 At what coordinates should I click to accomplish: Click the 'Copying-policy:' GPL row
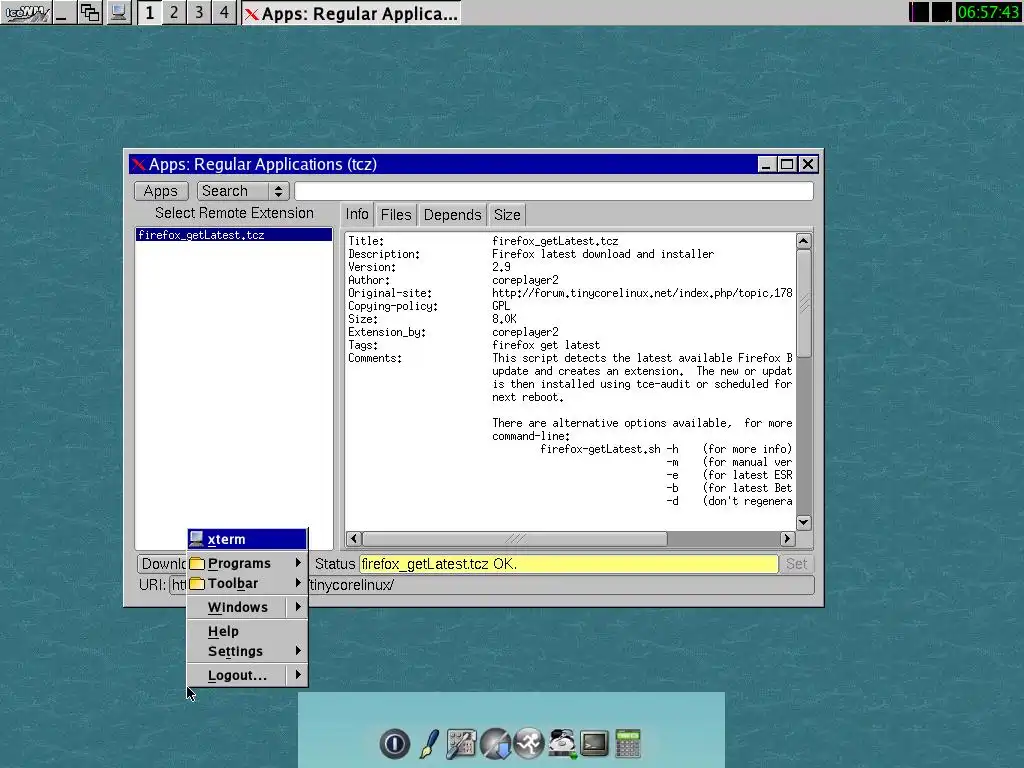click(x=429, y=306)
